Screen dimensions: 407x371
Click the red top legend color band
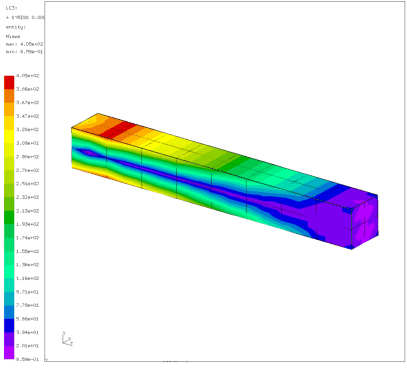[x=9, y=82]
